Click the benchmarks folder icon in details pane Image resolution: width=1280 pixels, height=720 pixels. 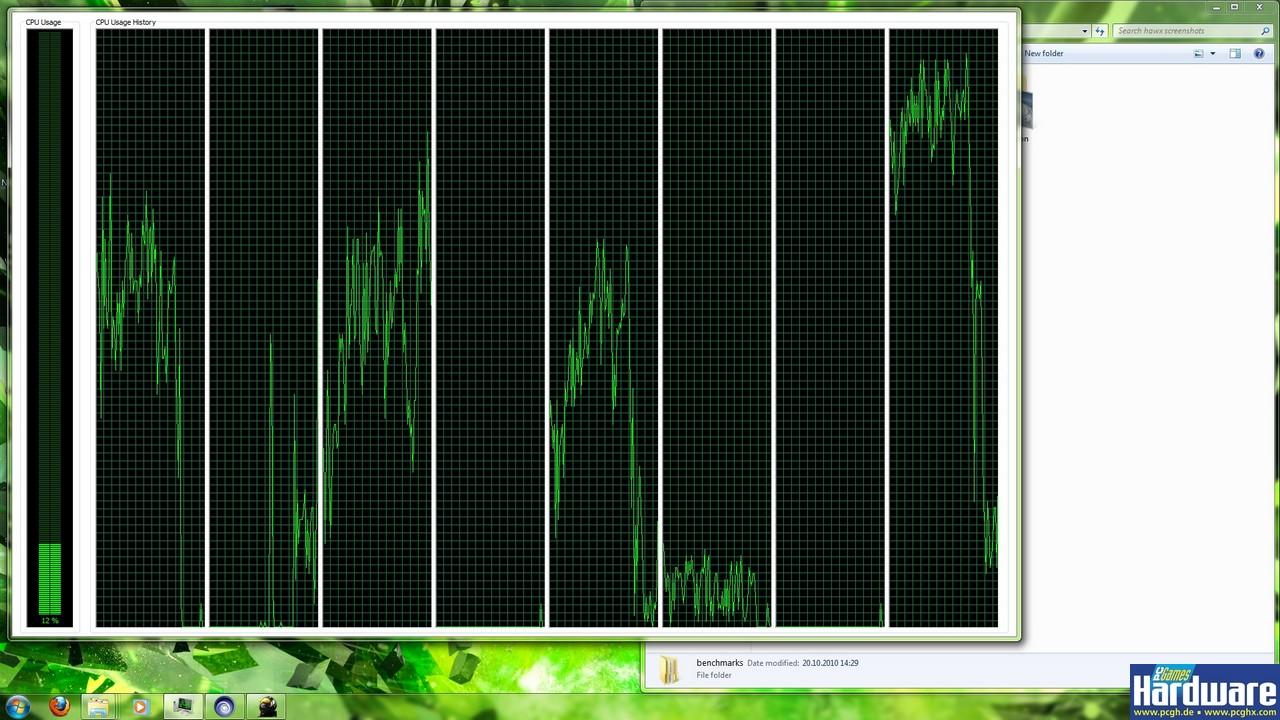671,669
